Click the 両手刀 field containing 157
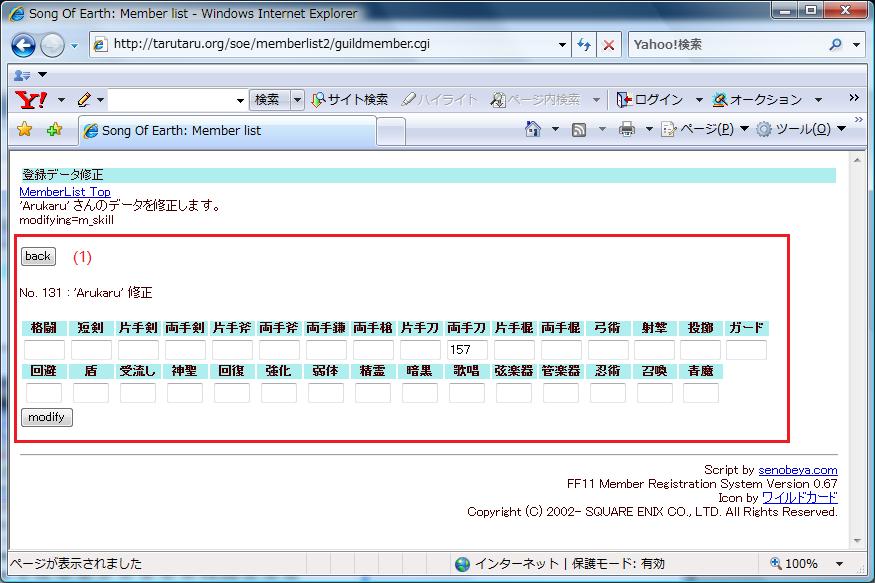The image size is (875, 583). [466, 350]
